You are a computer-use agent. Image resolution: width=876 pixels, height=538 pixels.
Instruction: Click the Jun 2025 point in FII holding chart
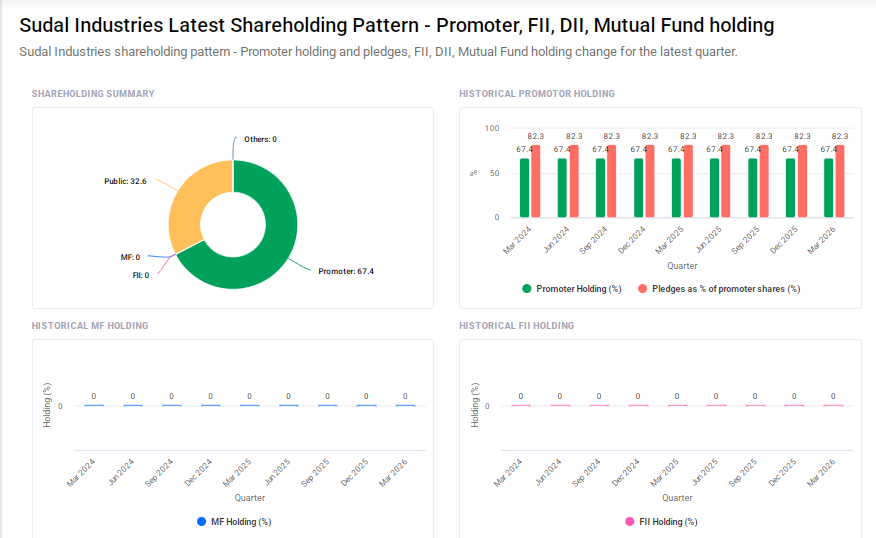pos(716,406)
